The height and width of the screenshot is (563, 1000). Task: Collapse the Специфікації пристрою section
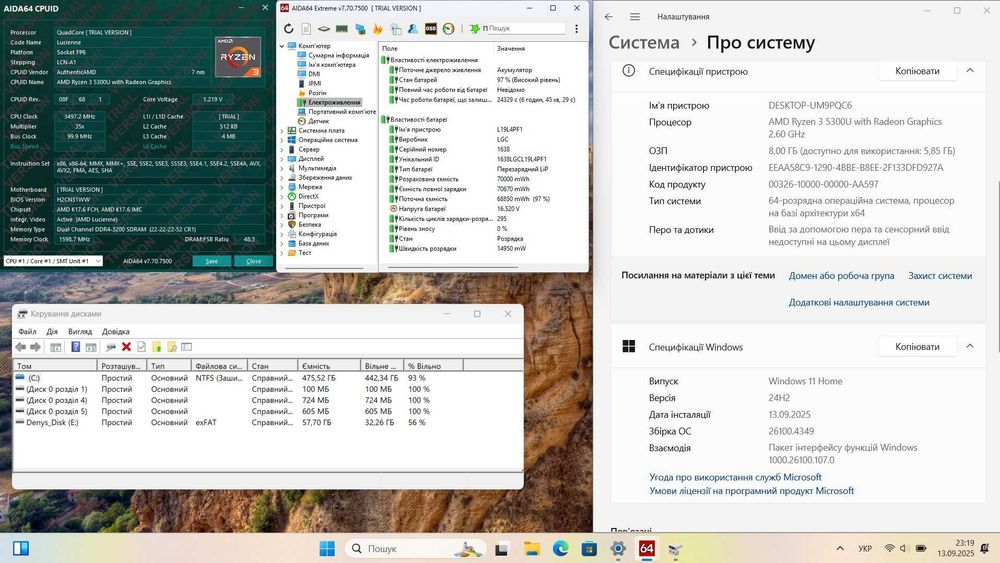(970, 71)
